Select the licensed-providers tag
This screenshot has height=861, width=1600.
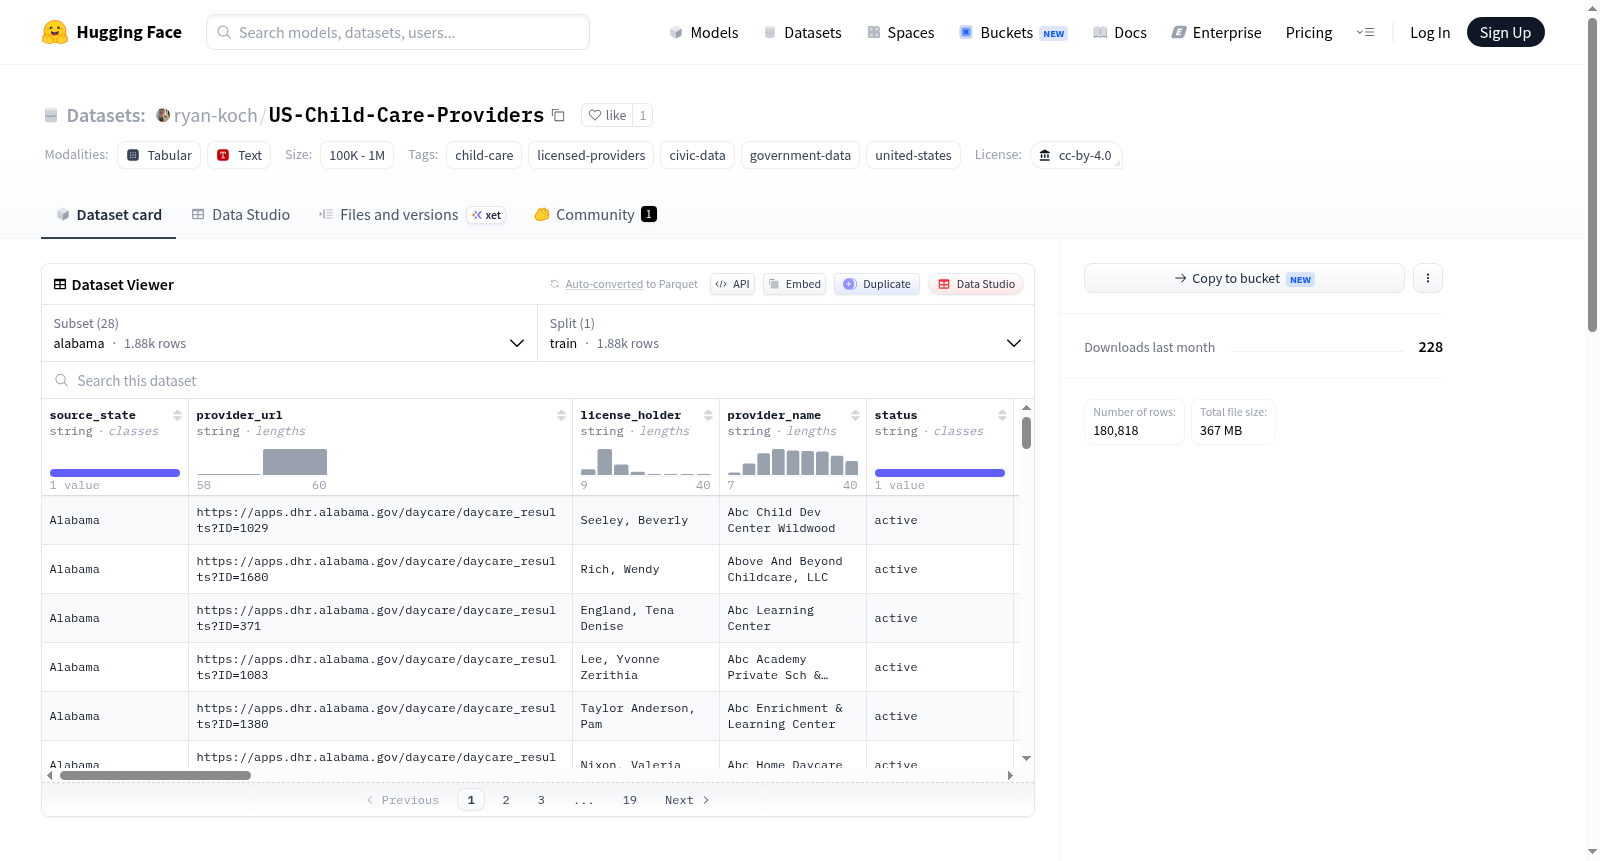point(591,155)
